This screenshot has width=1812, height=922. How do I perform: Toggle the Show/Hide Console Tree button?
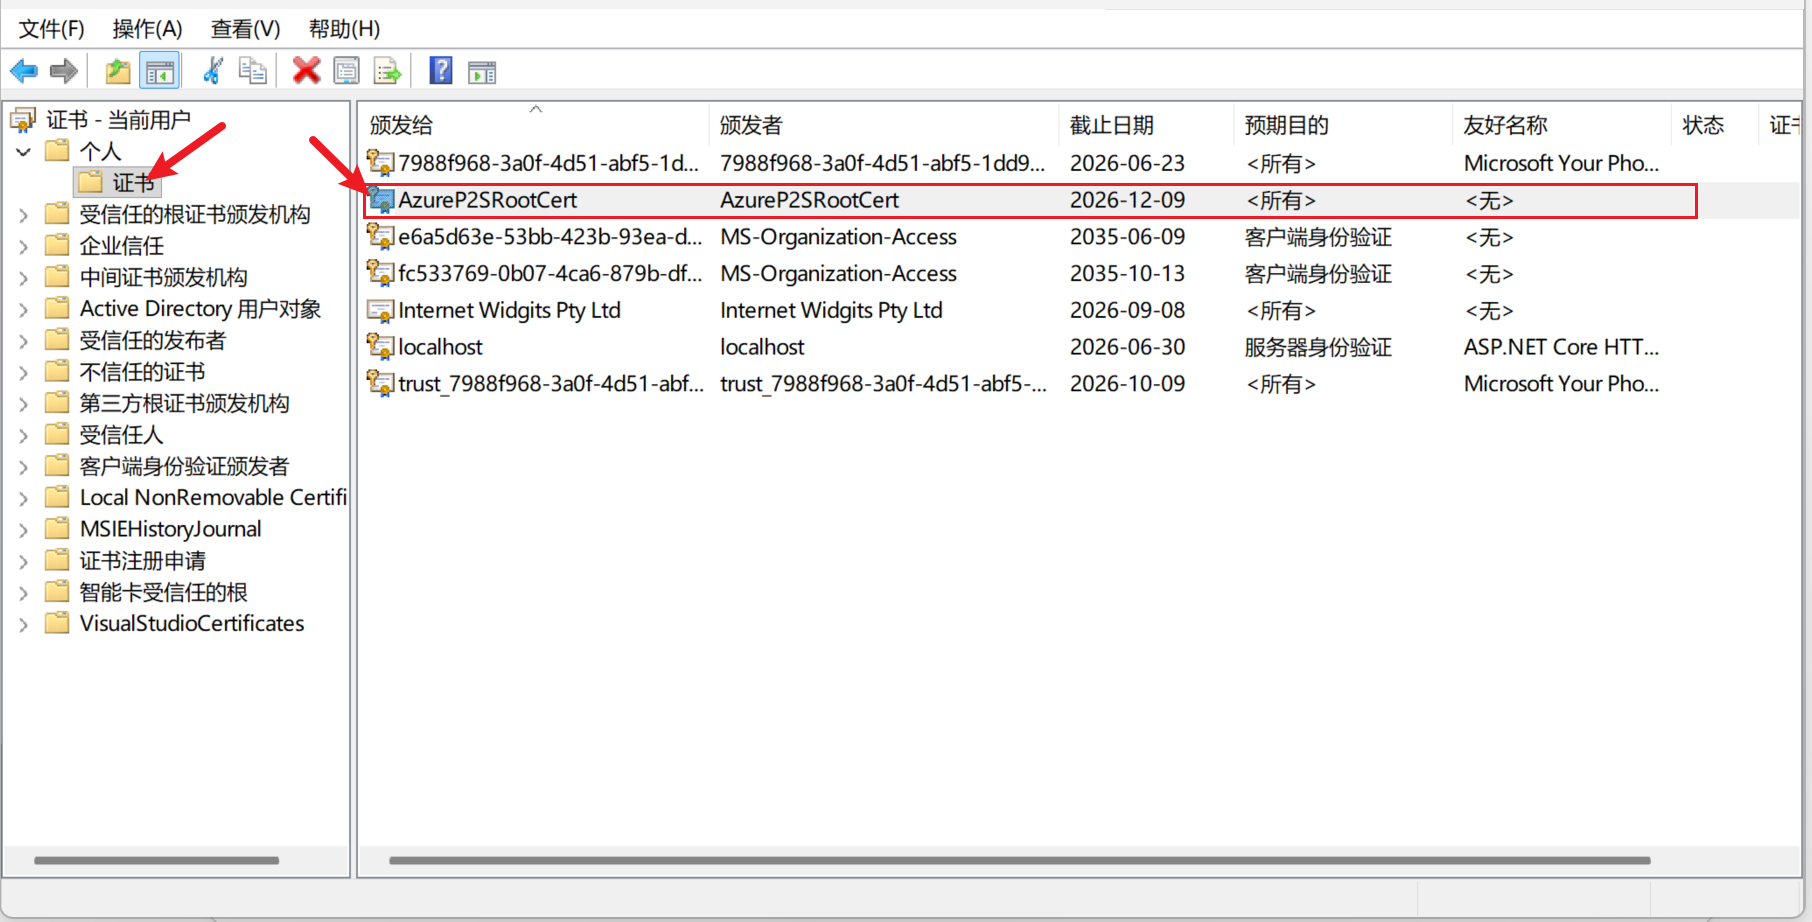click(x=160, y=71)
